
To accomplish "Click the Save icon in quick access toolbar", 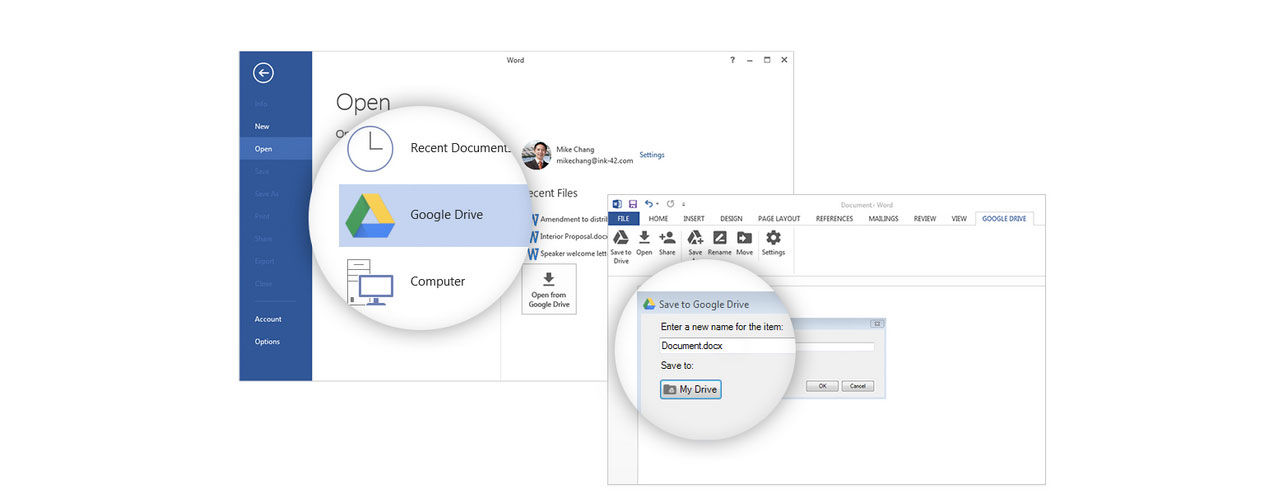I will click(x=633, y=204).
